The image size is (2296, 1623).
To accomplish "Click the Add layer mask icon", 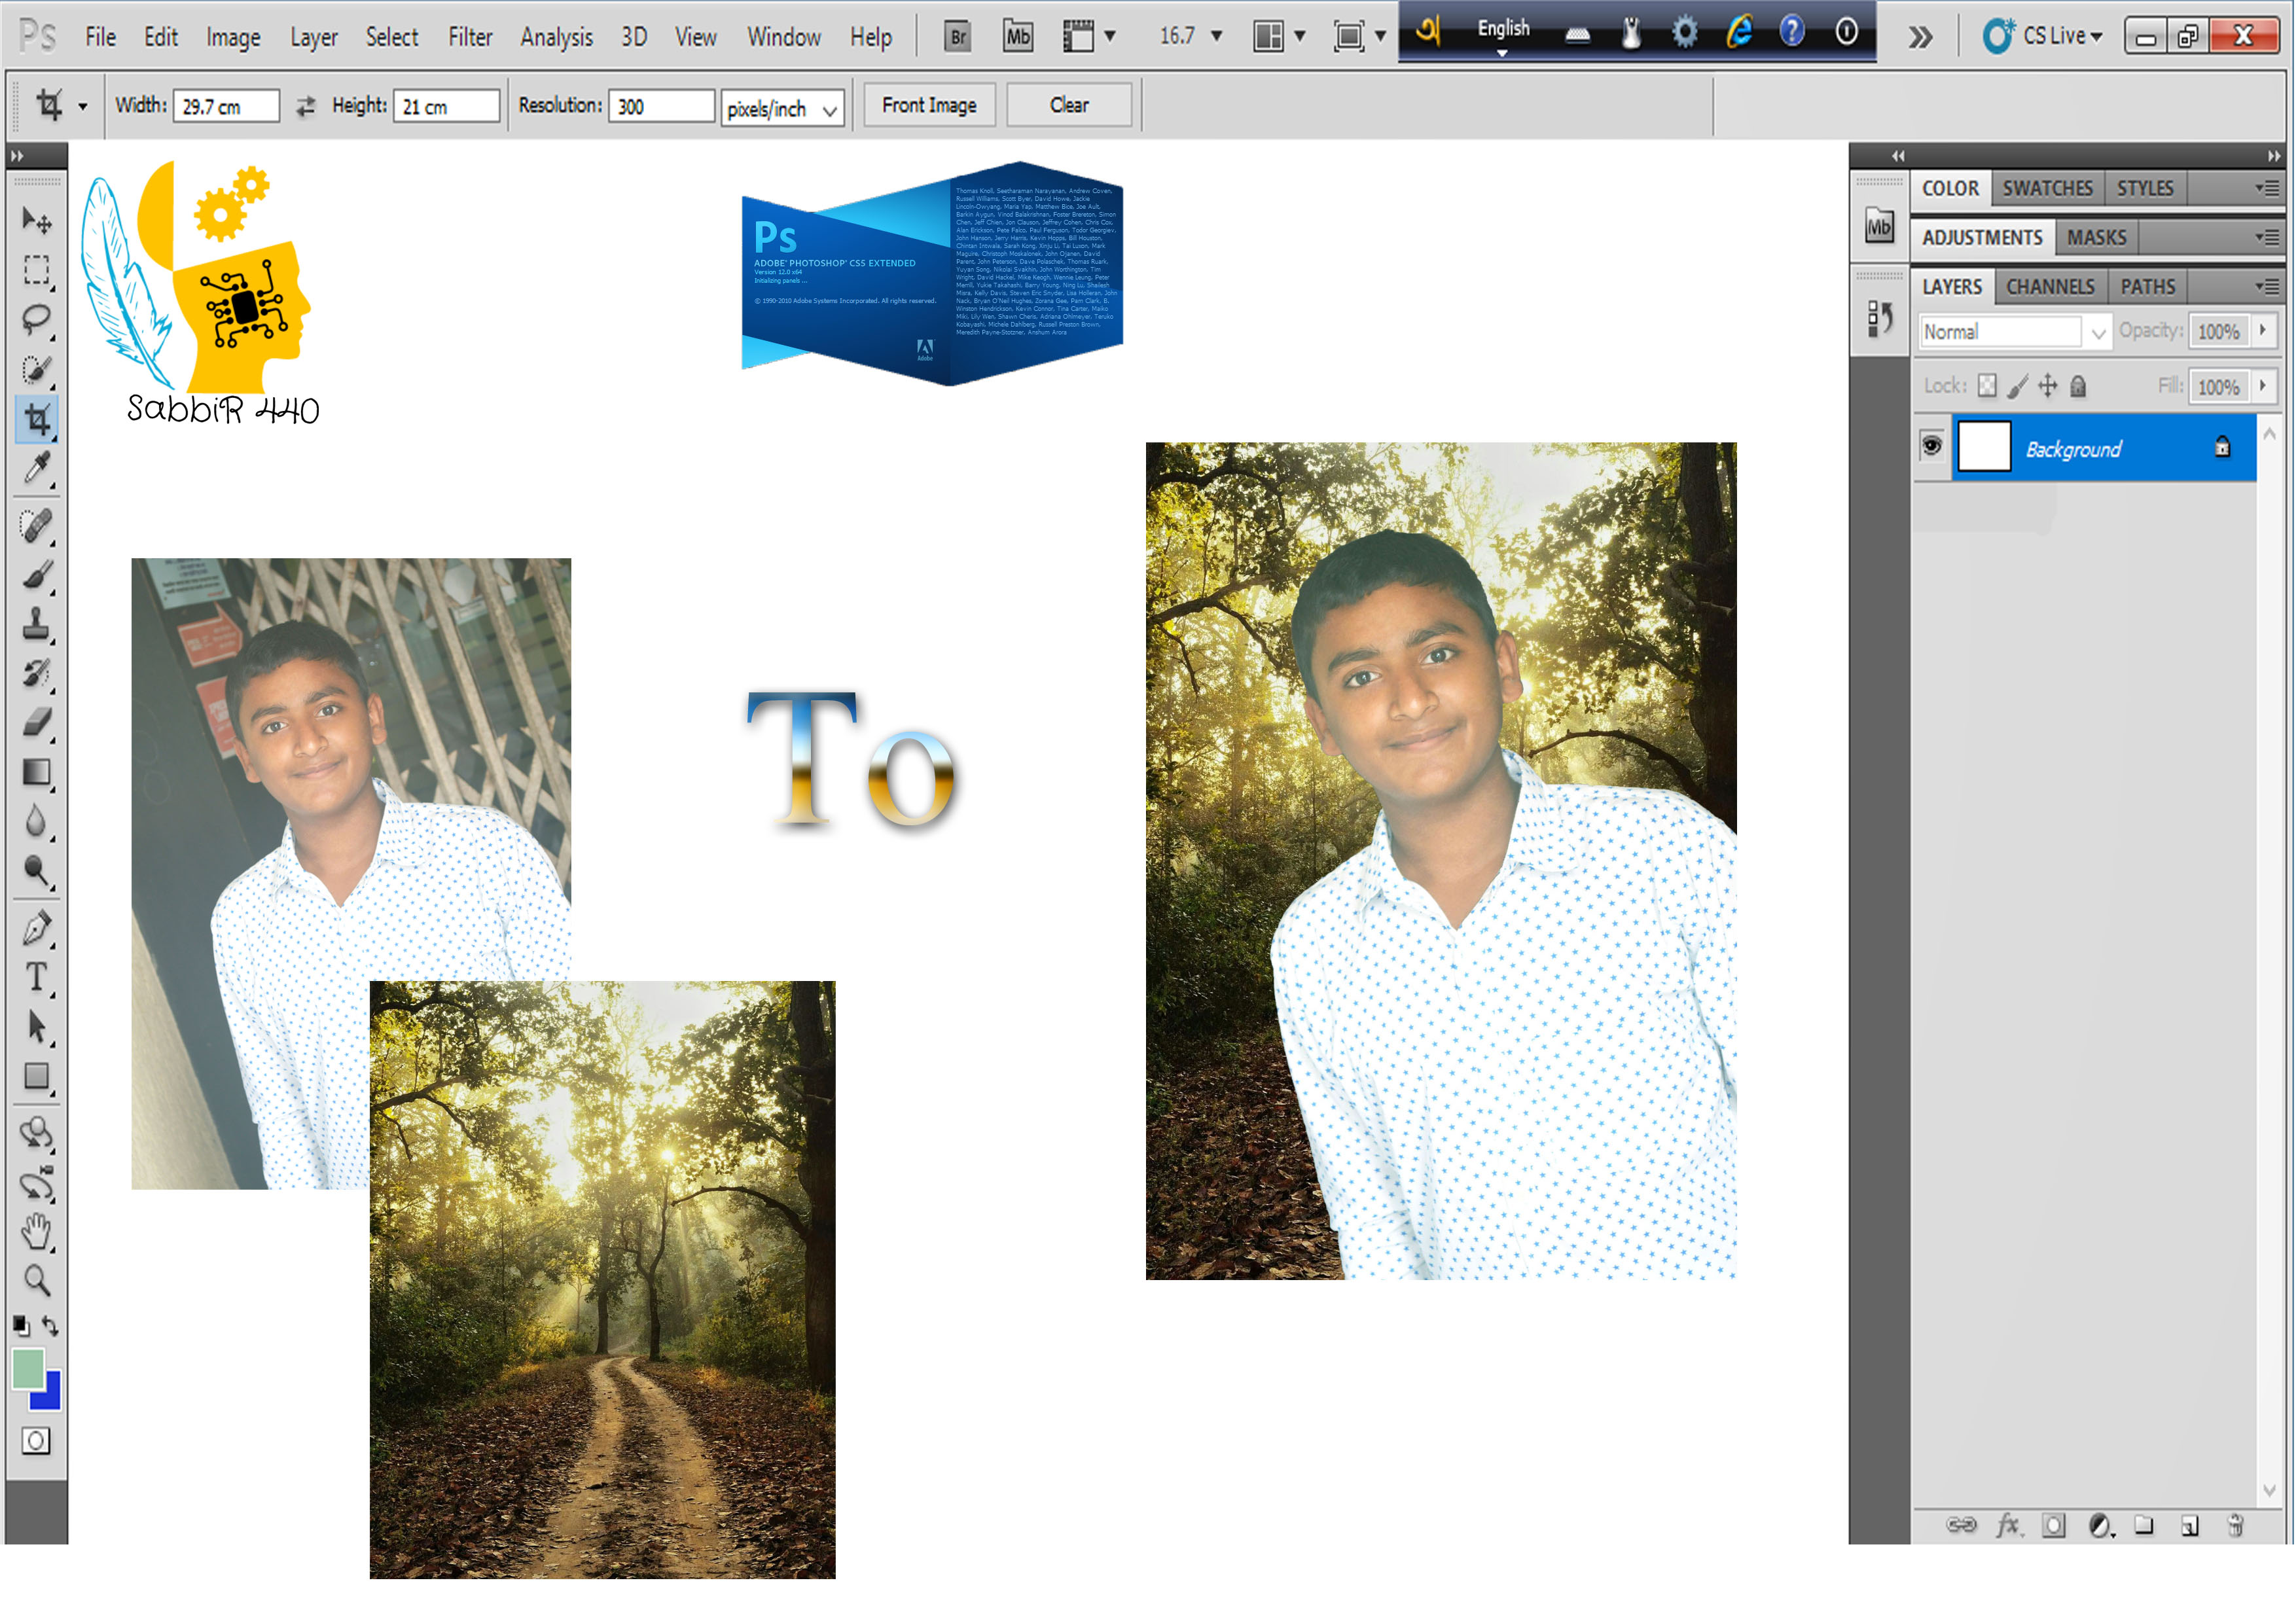I will click(2055, 1525).
